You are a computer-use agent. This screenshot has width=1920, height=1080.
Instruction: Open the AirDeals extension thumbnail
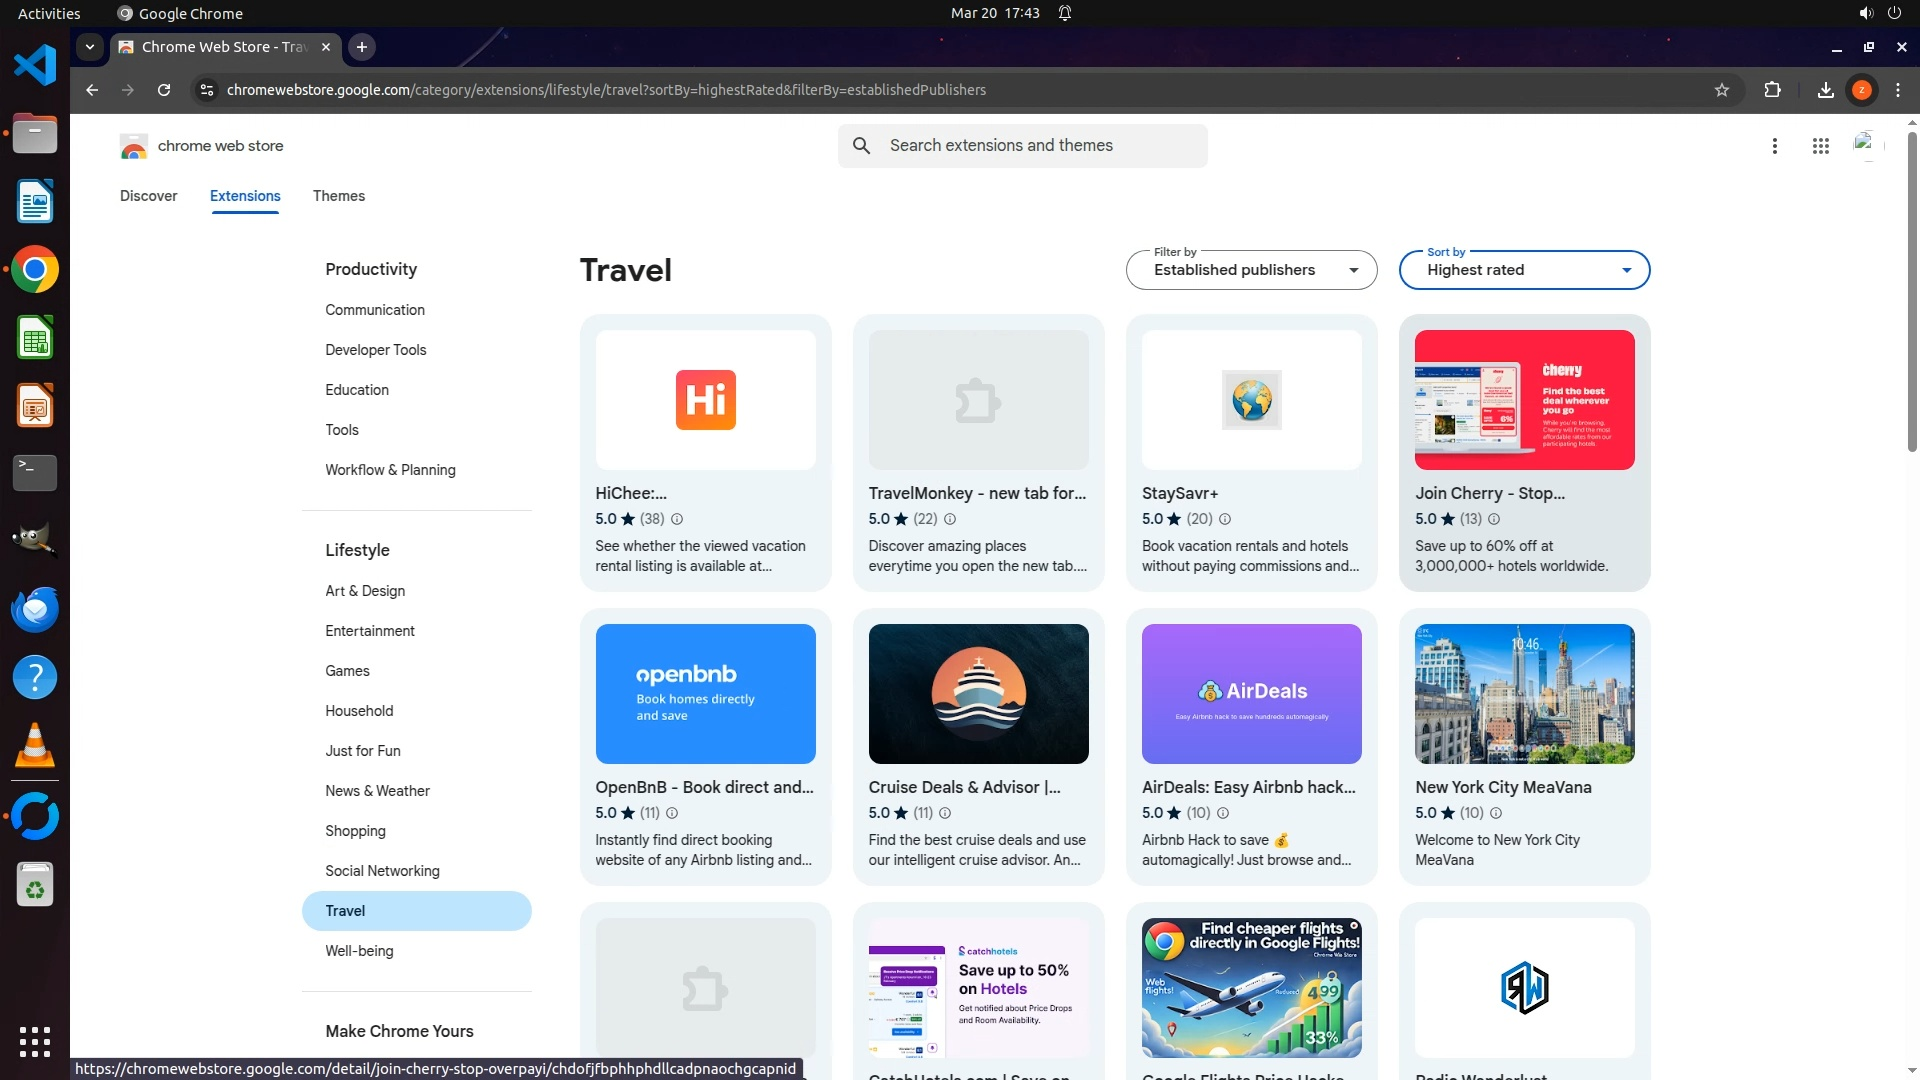[1251, 694]
